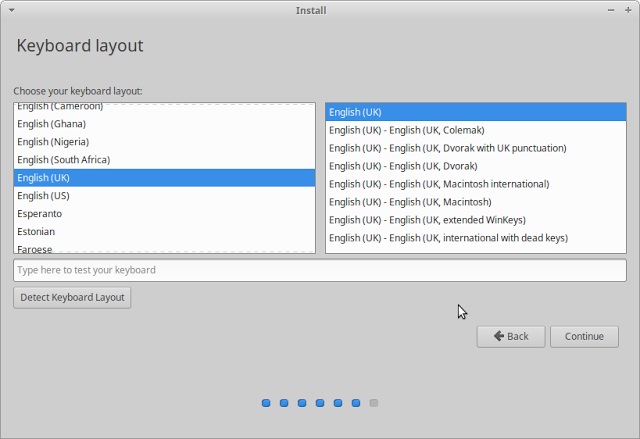Select English (Ghana) keyboard layout

click(51, 124)
